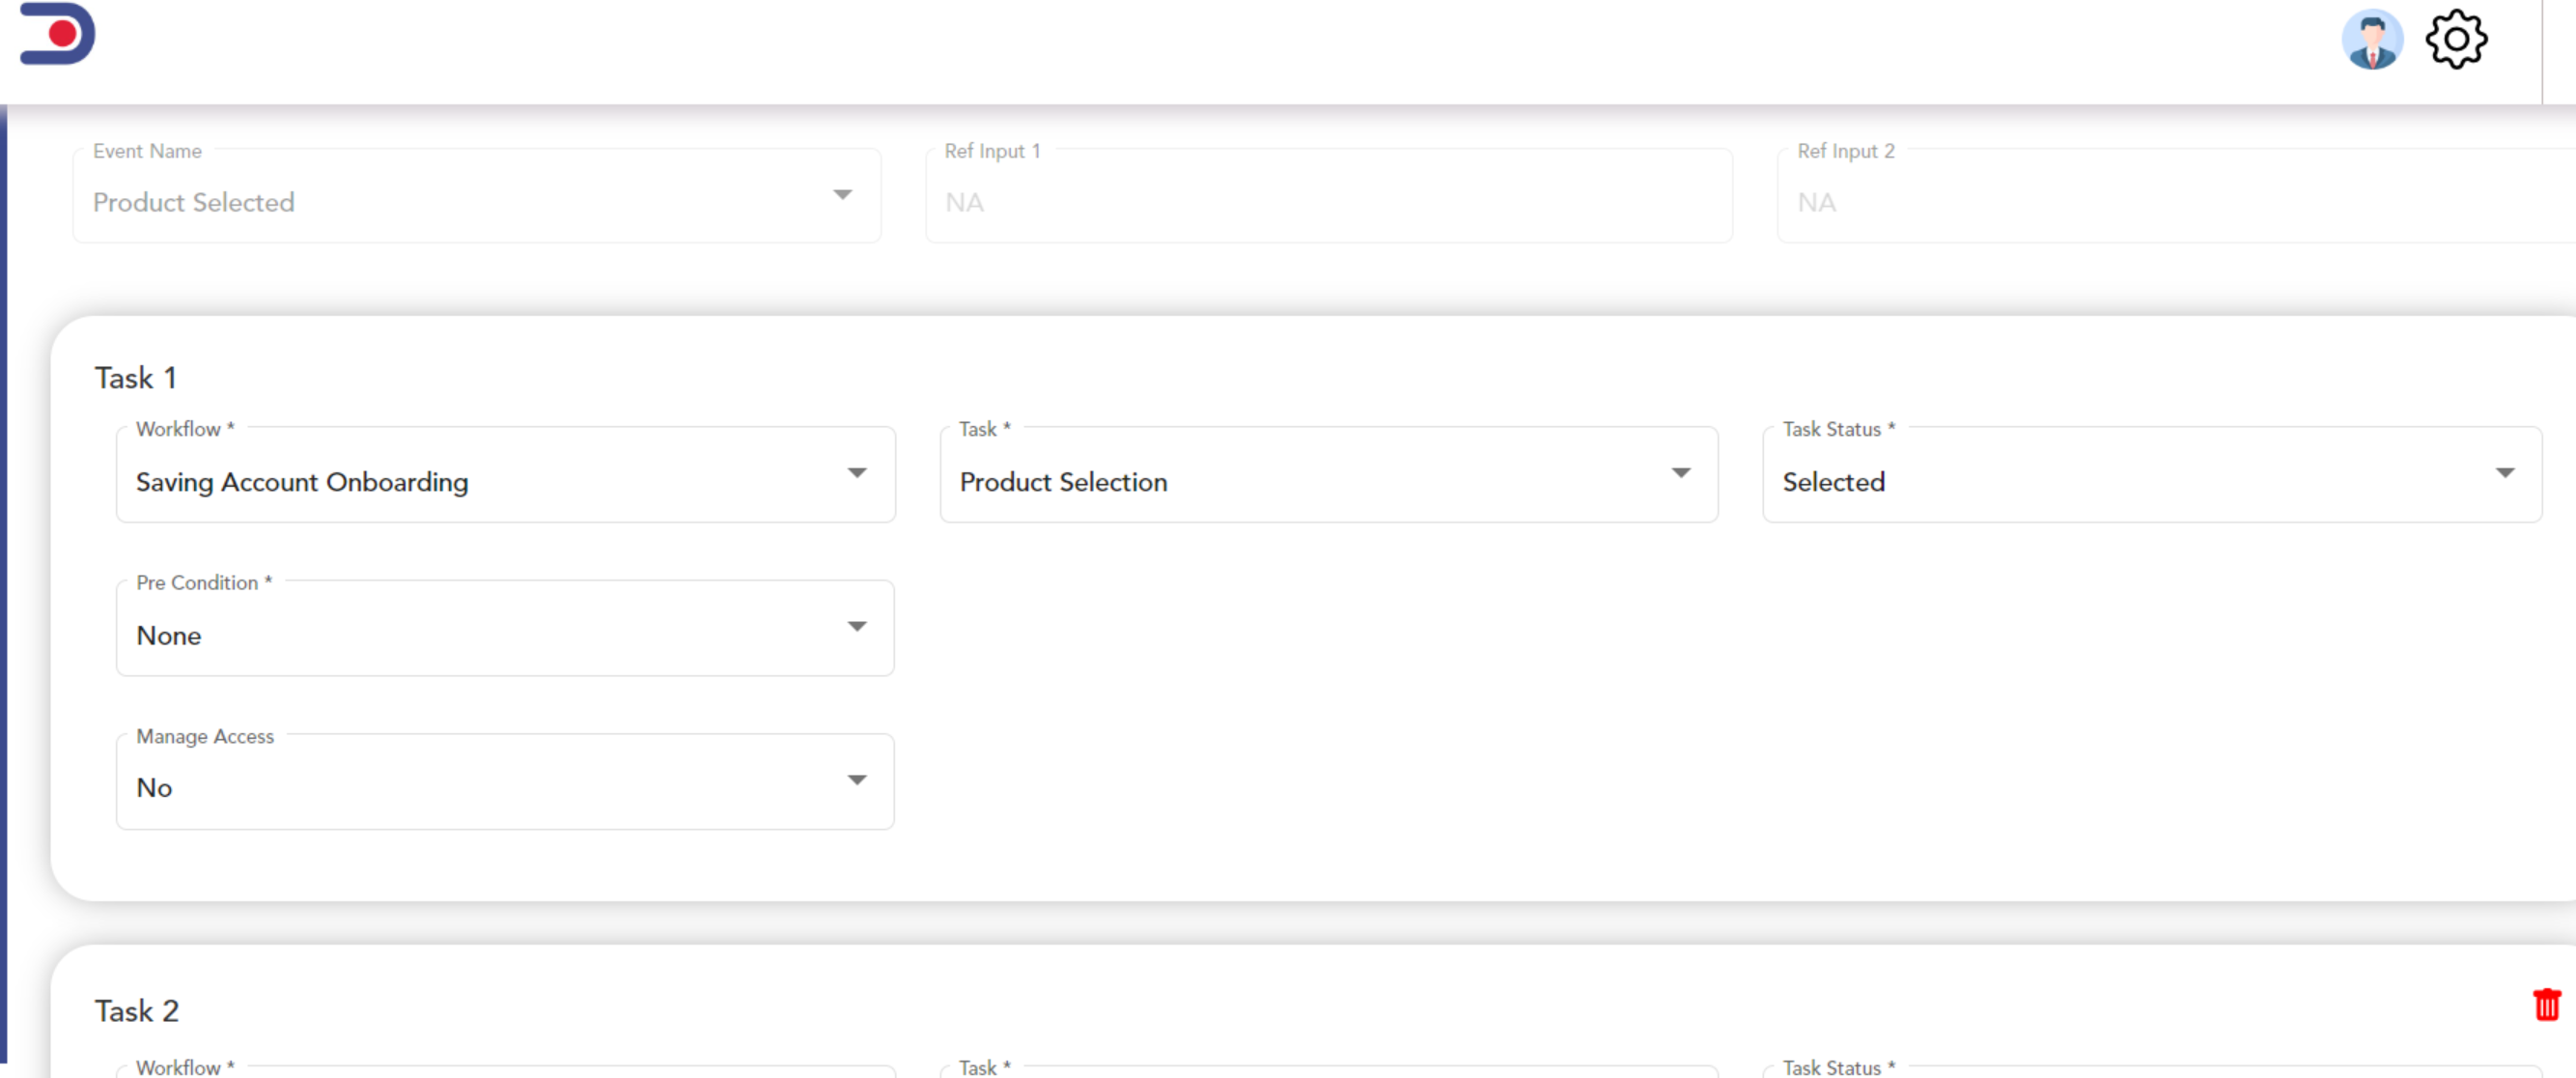
Task: Click the Task 2 Workflow field label
Action: point(185,1067)
